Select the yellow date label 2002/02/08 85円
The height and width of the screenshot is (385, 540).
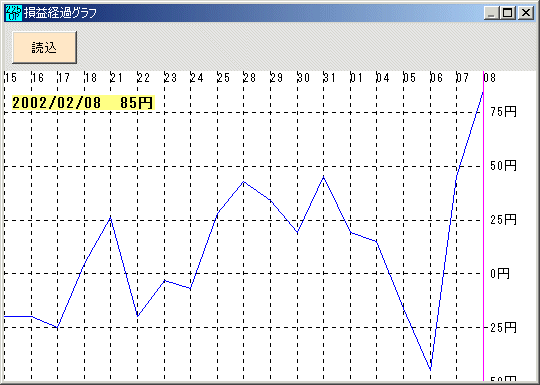coord(83,103)
